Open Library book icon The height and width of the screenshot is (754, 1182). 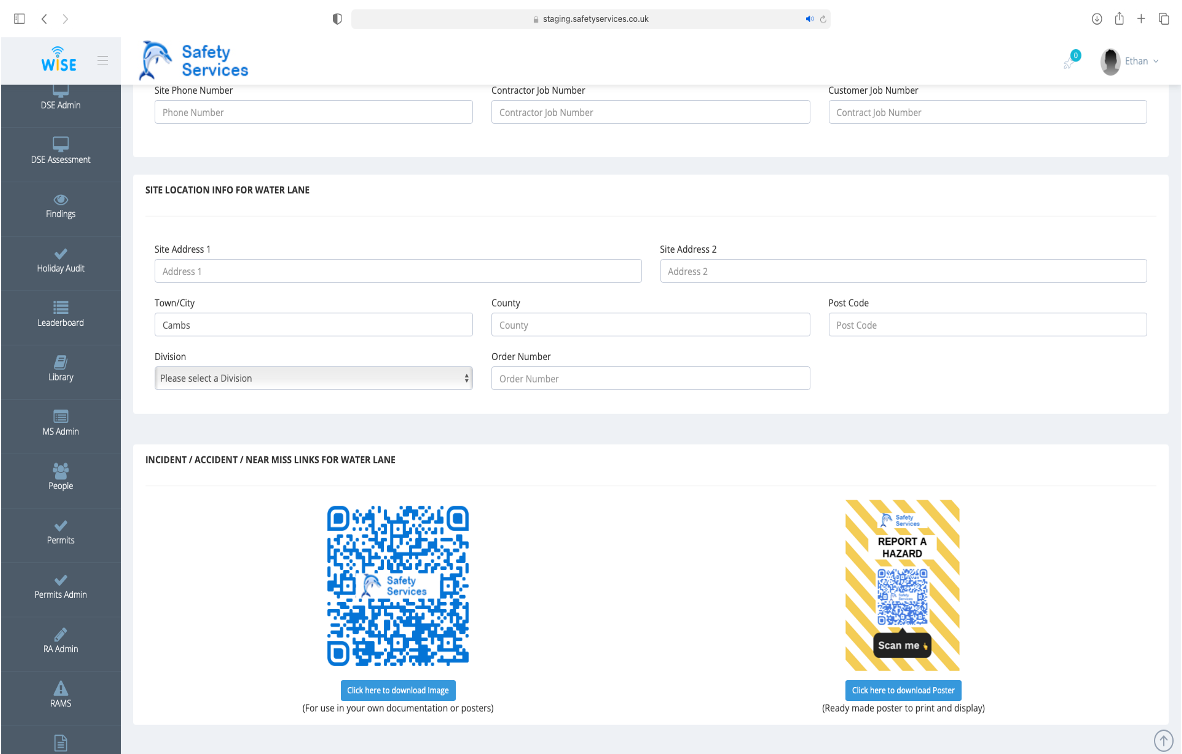point(61,363)
